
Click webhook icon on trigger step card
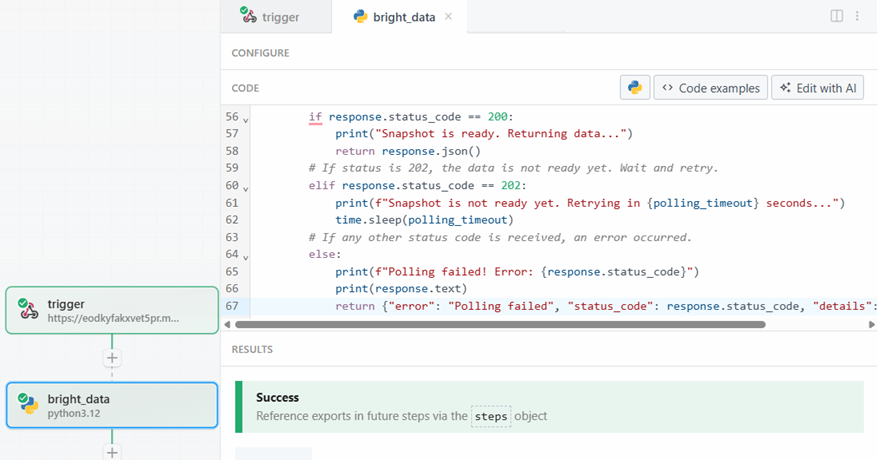click(28, 309)
